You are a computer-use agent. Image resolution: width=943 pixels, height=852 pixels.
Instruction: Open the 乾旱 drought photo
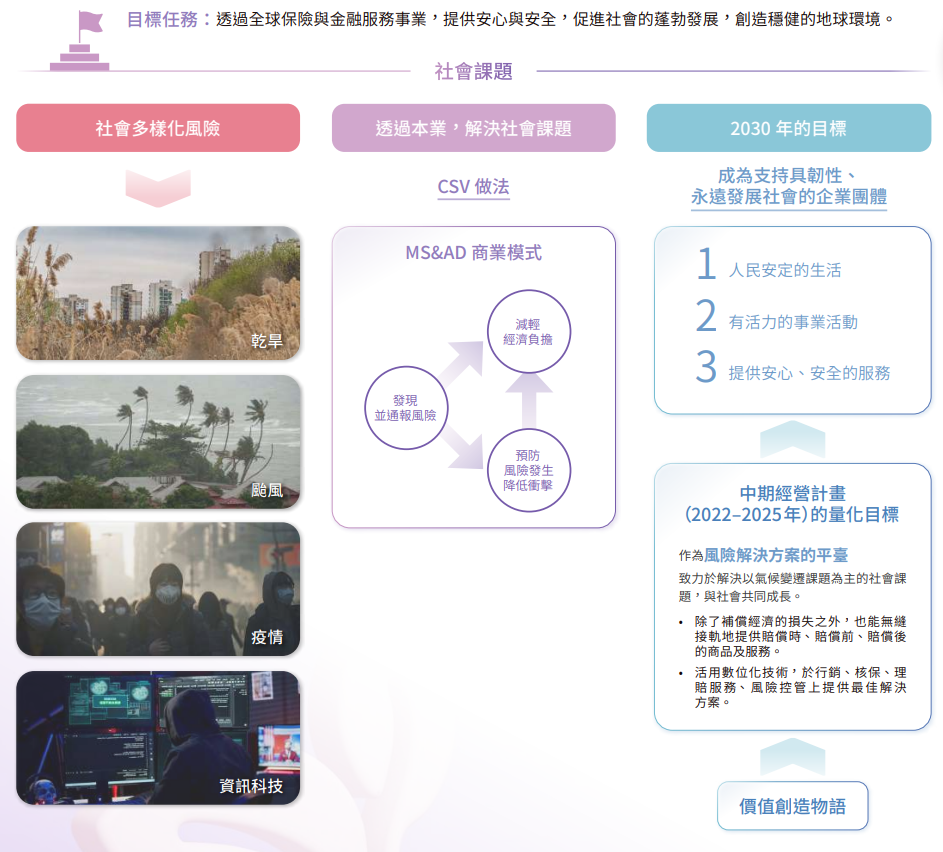click(x=158, y=293)
